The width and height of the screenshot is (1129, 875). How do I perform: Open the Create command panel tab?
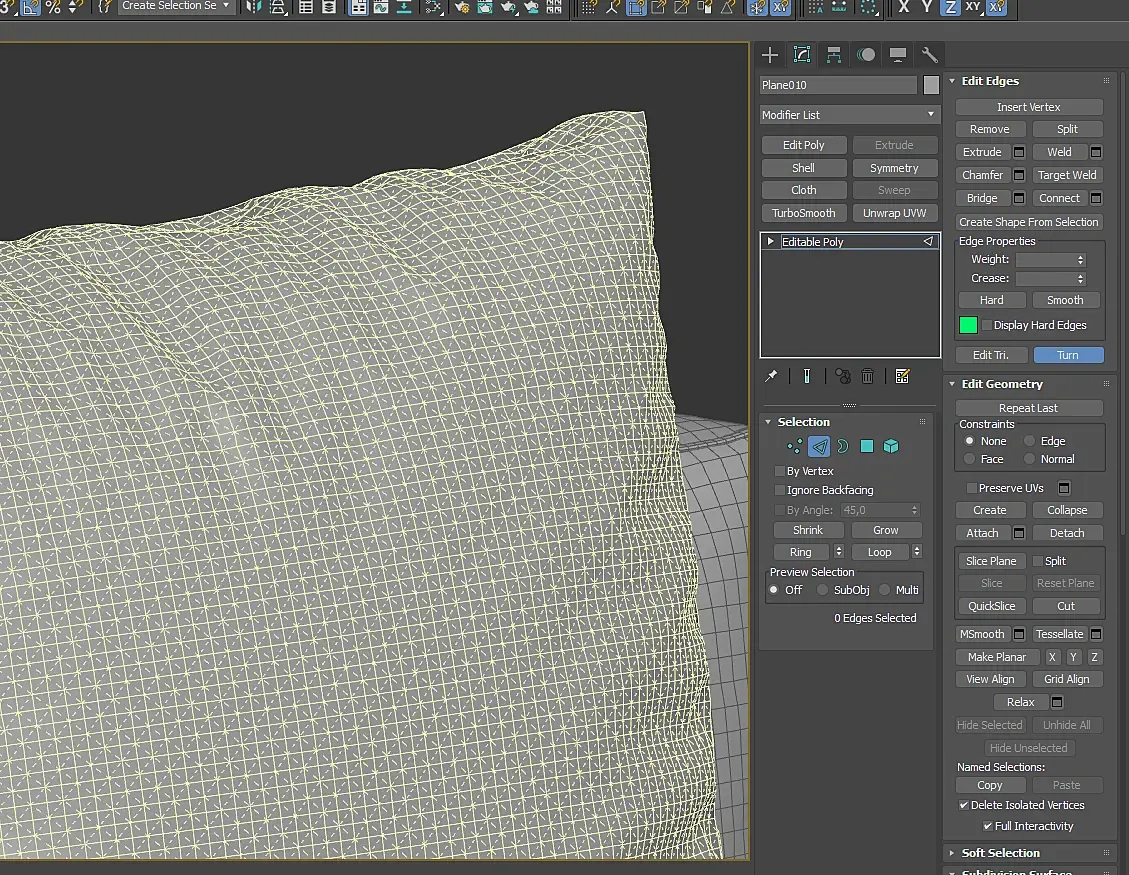tap(770, 55)
